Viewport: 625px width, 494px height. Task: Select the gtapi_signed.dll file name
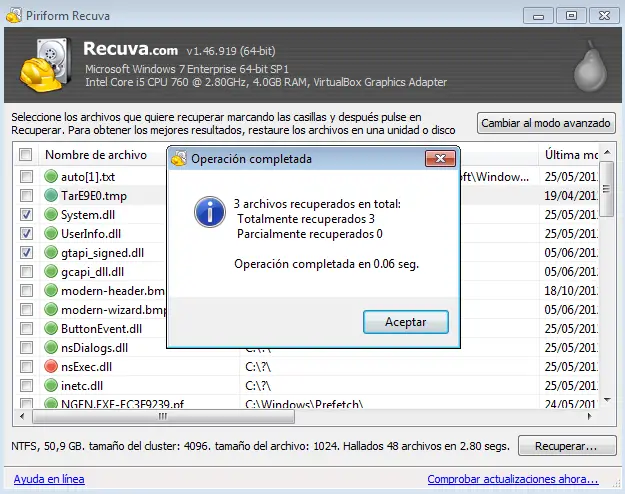pyautogui.click(x=102, y=253)
